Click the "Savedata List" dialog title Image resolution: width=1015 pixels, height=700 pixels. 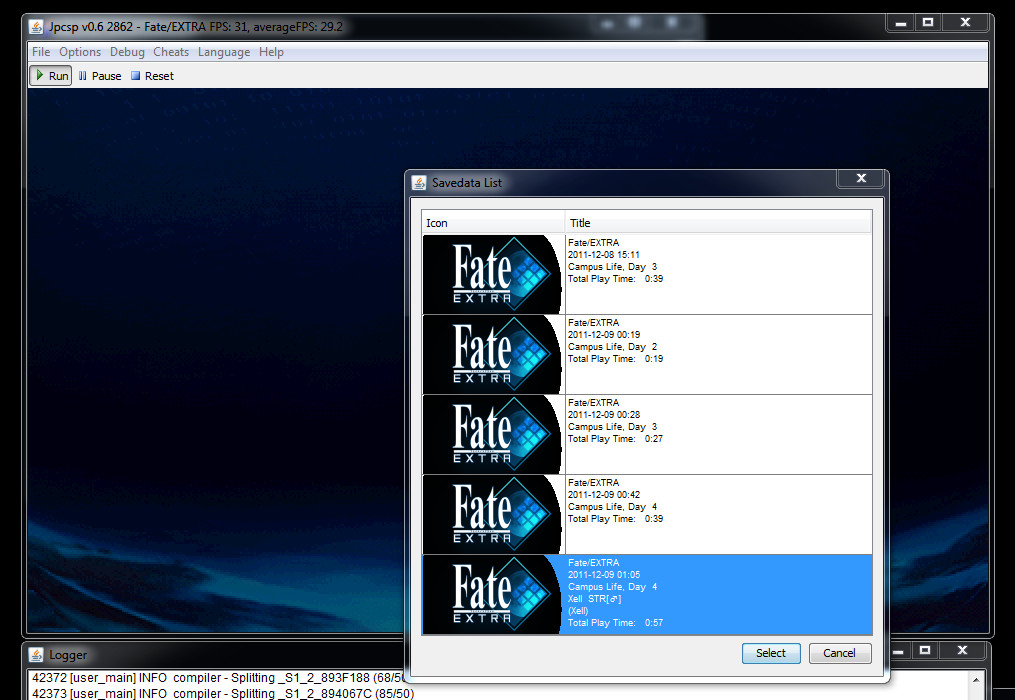coord(467,183)
